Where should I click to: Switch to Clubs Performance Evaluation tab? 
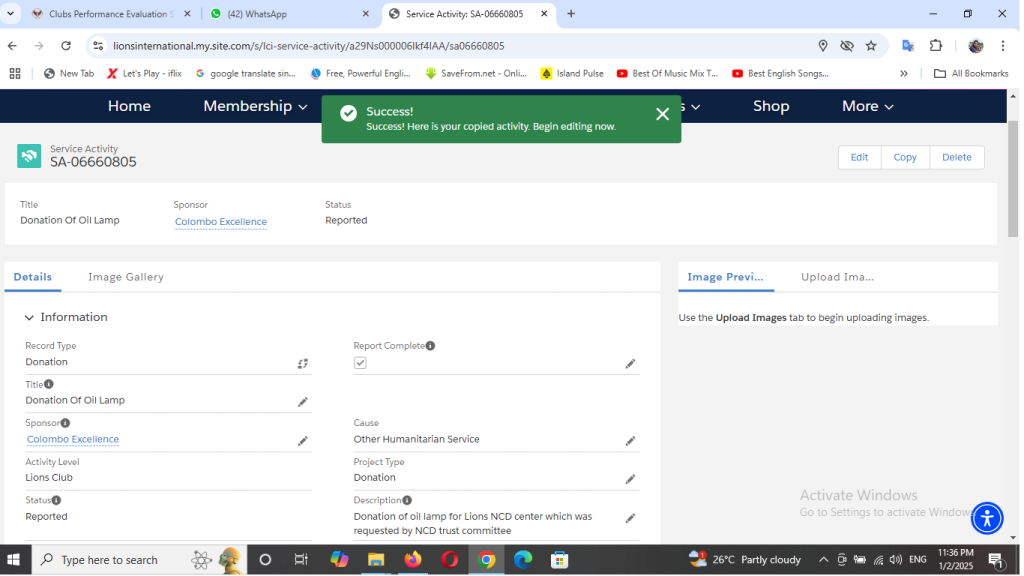coord(111,14)
